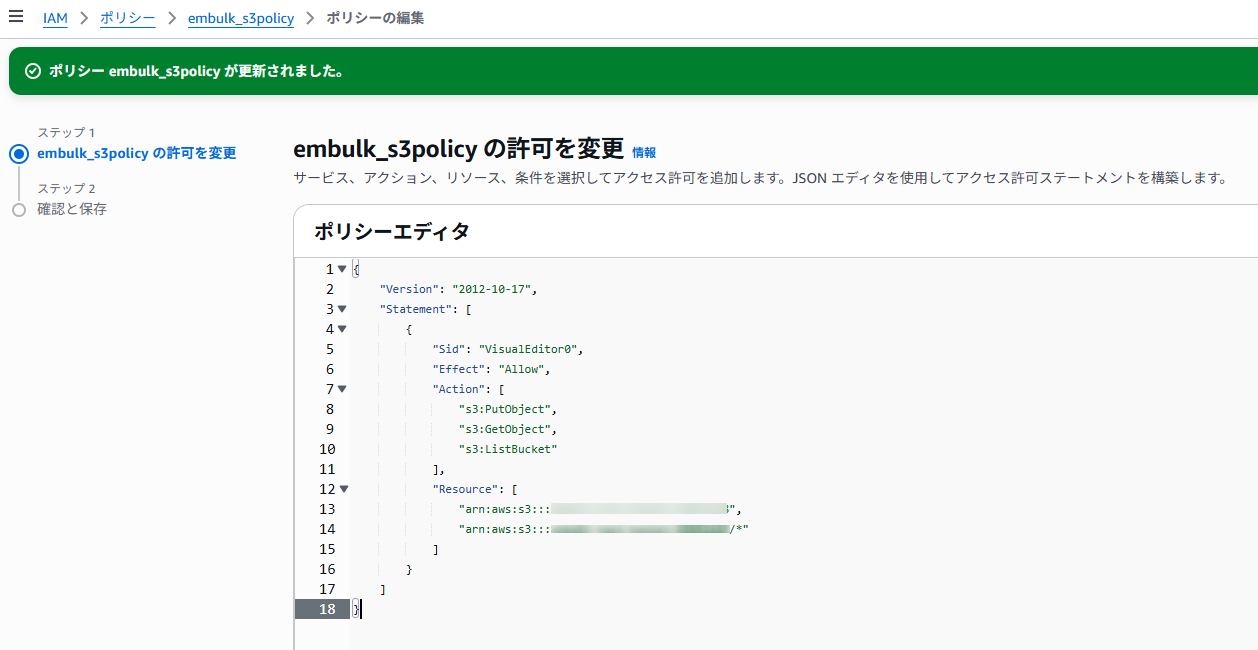Click the embulk_s3policy の許可を変更 step label
This screenshot has height=650, width=1258.
pyautogui.click(x=137, y=153)
